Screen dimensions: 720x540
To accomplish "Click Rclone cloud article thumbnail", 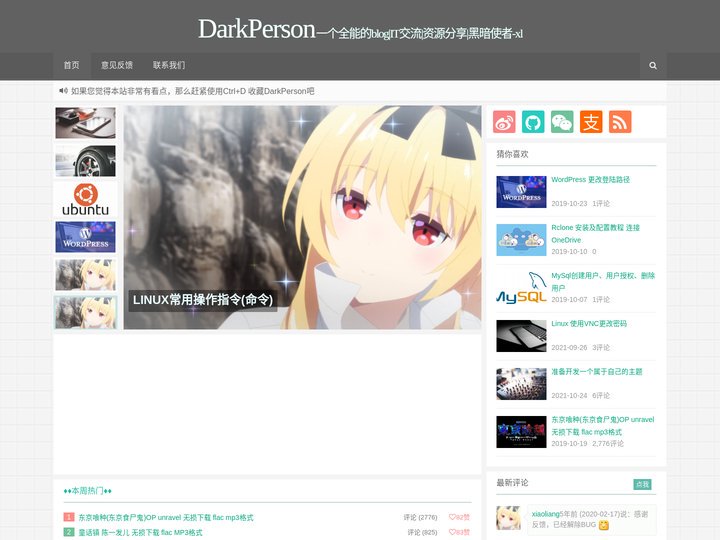I will (x=521, y=240).
